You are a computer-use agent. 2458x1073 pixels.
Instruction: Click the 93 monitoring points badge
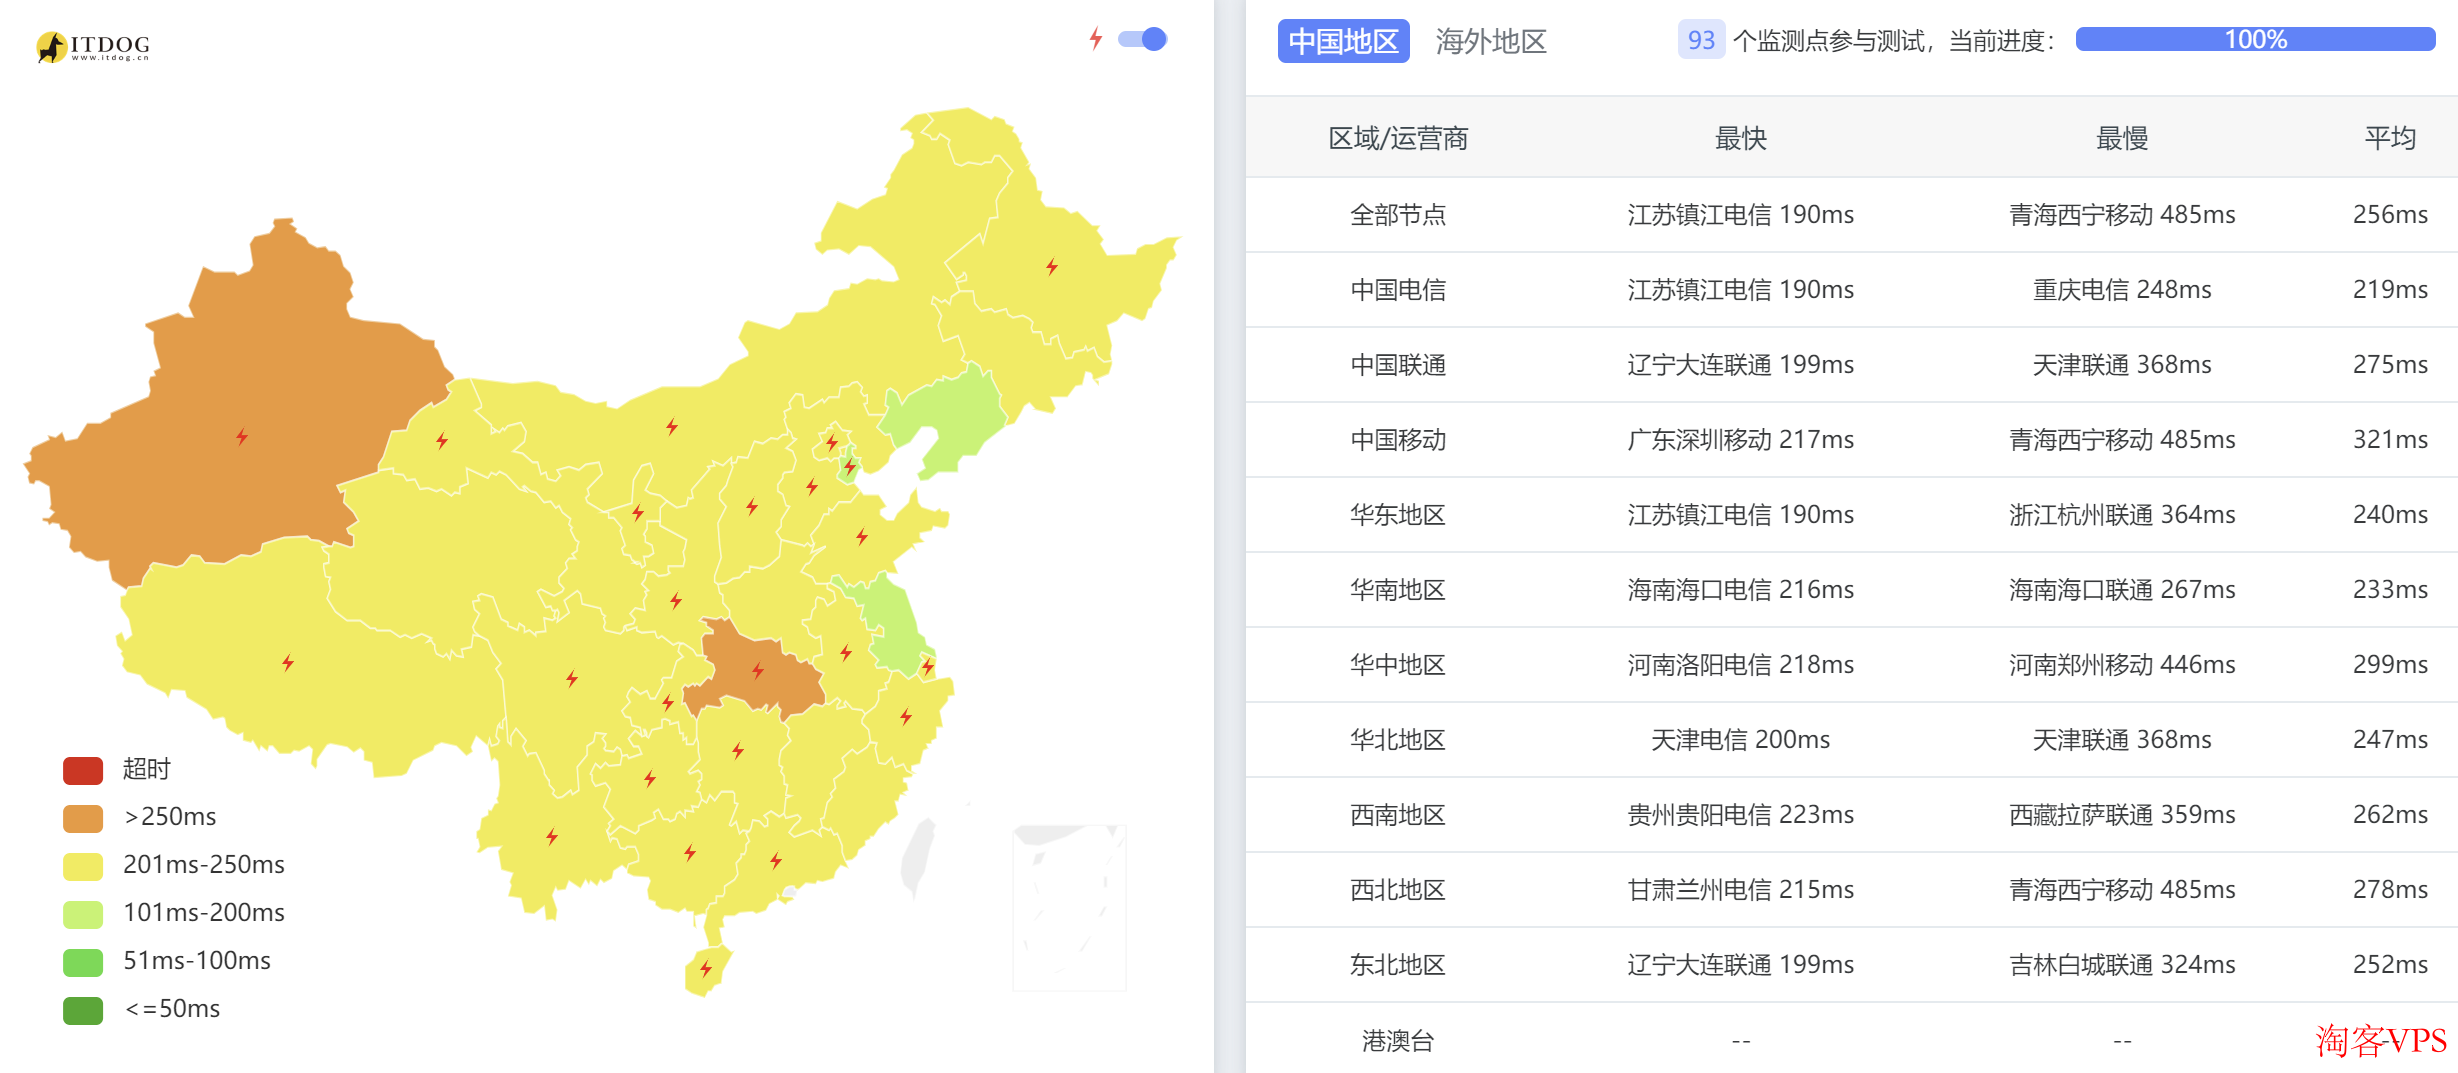(1701, 40)
